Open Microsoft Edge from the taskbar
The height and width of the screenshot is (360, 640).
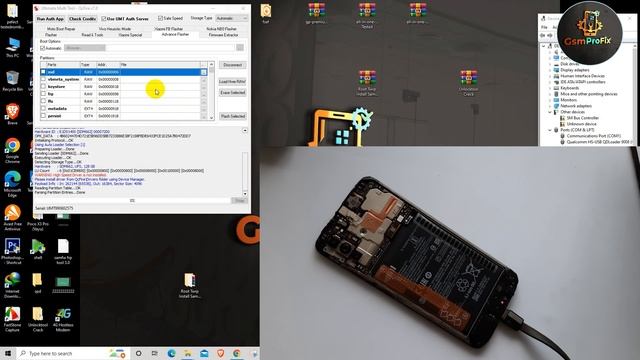tap(171, 353)
